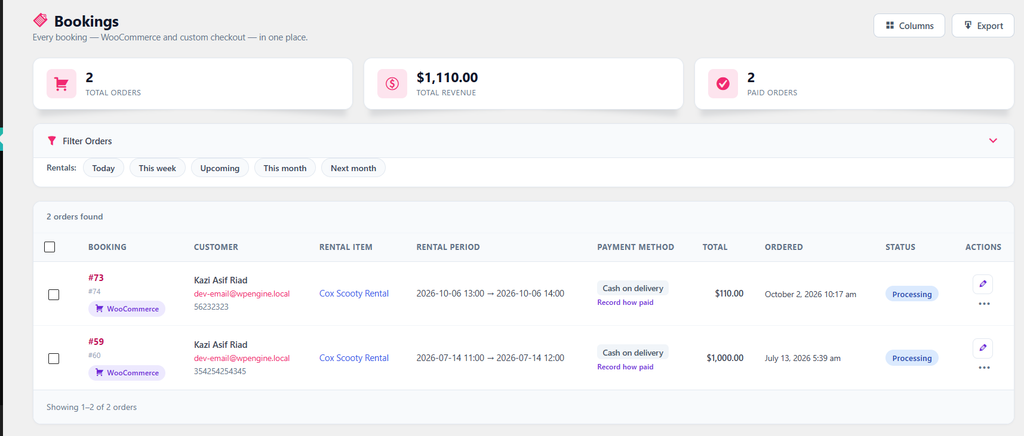
Task: Click the Cash on delivery tag in row #73
Action: 633,288
